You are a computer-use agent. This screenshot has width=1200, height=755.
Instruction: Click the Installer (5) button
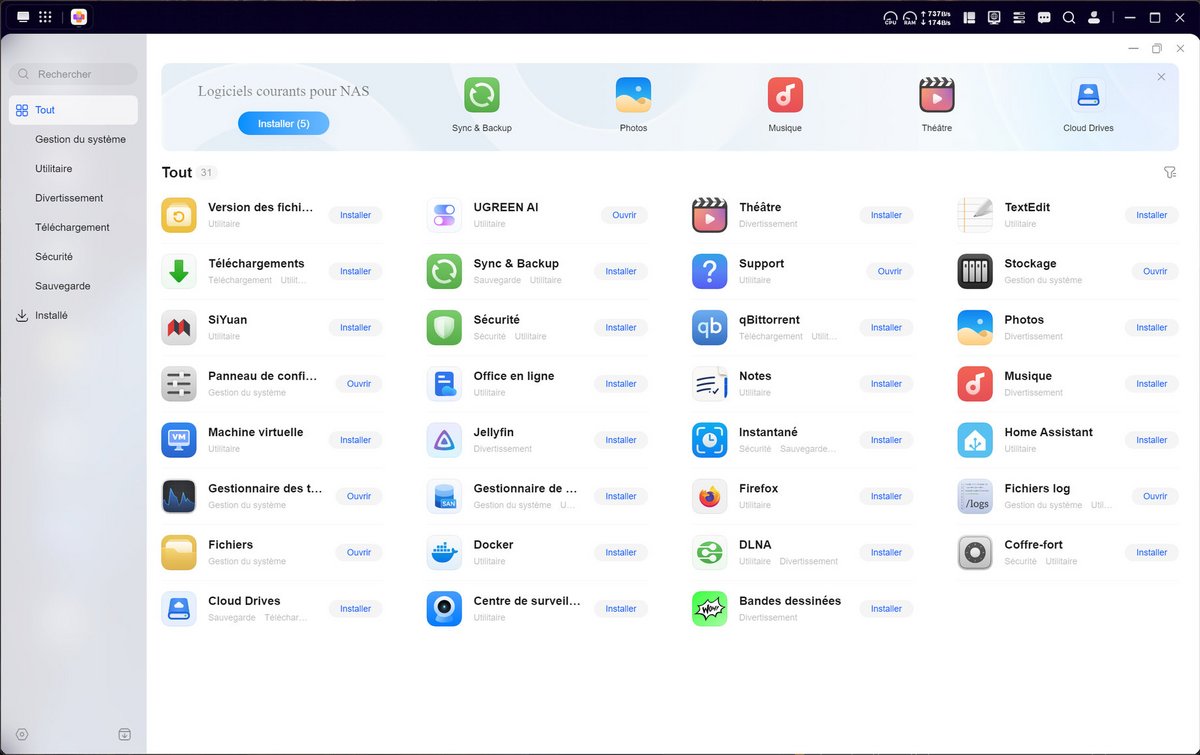tap(283, 123)
